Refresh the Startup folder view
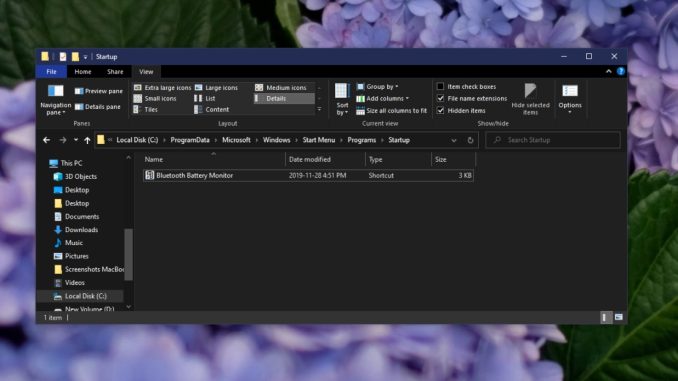 [470, 140]
